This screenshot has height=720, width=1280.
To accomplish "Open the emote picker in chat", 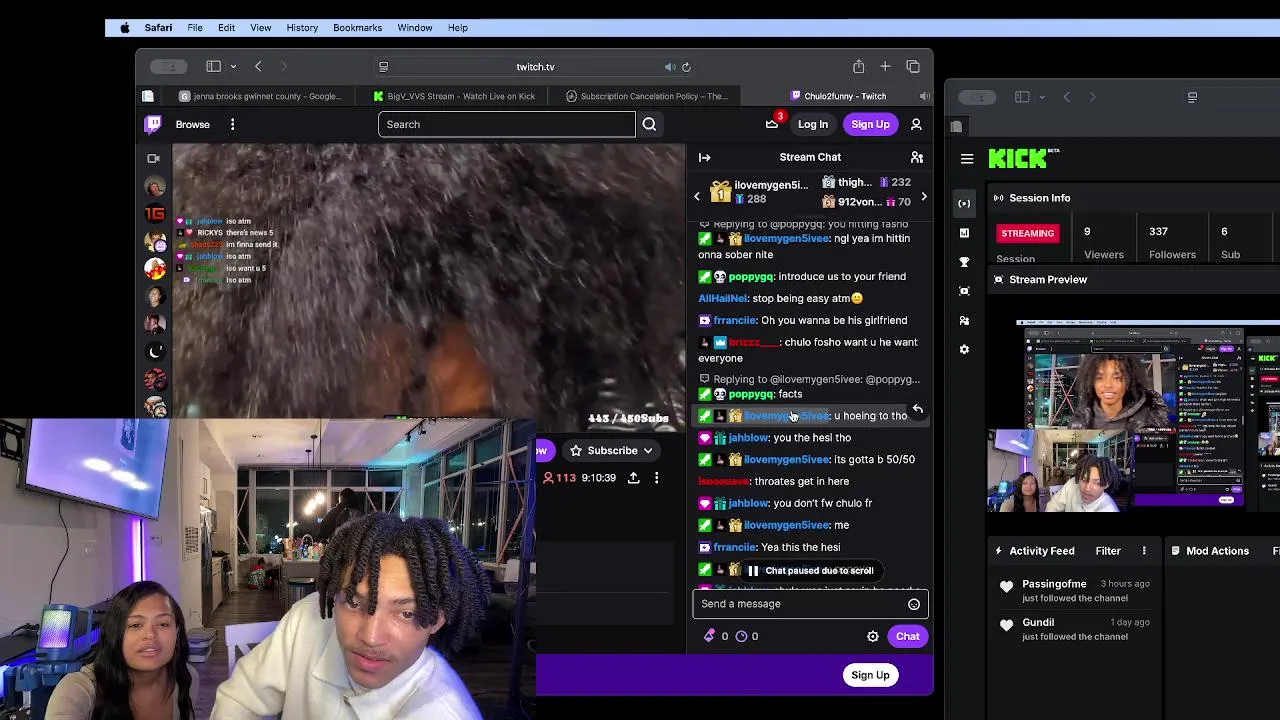I will click(x=914, y=604).
